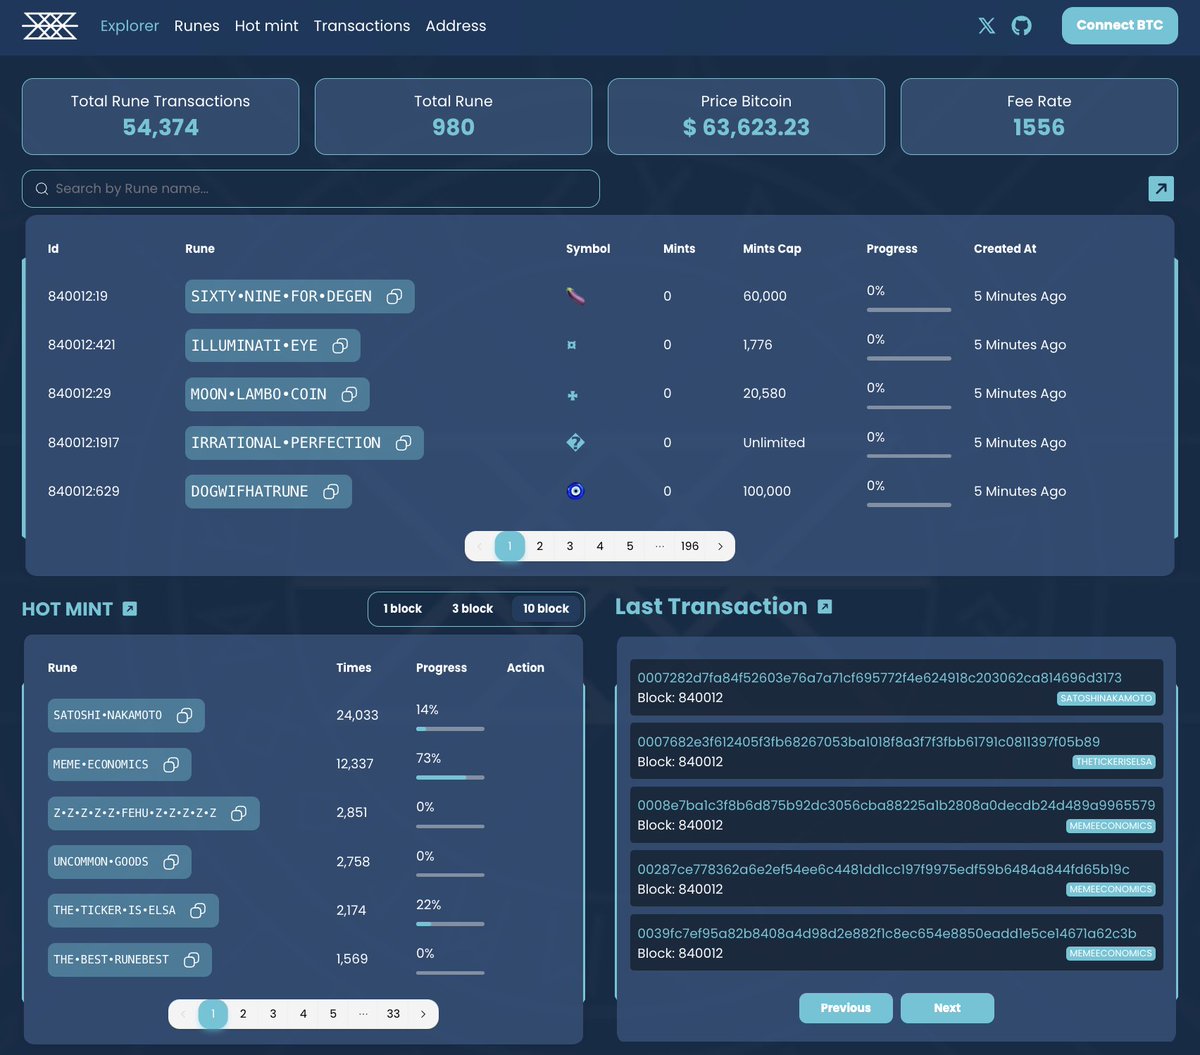Copy the SATOSHI•NAKAMOTO rune name
The image size is (1200, 1055).
(185, 715)
